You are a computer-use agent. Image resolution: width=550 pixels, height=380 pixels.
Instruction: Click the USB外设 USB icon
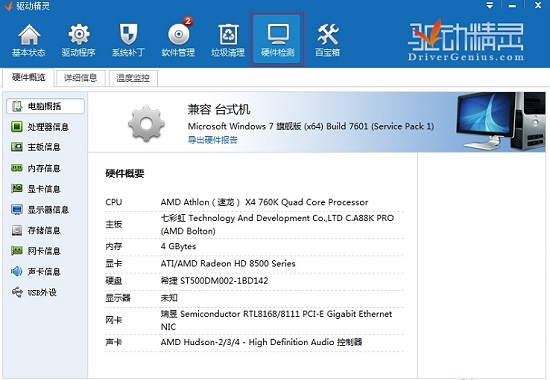pos(16,292)
